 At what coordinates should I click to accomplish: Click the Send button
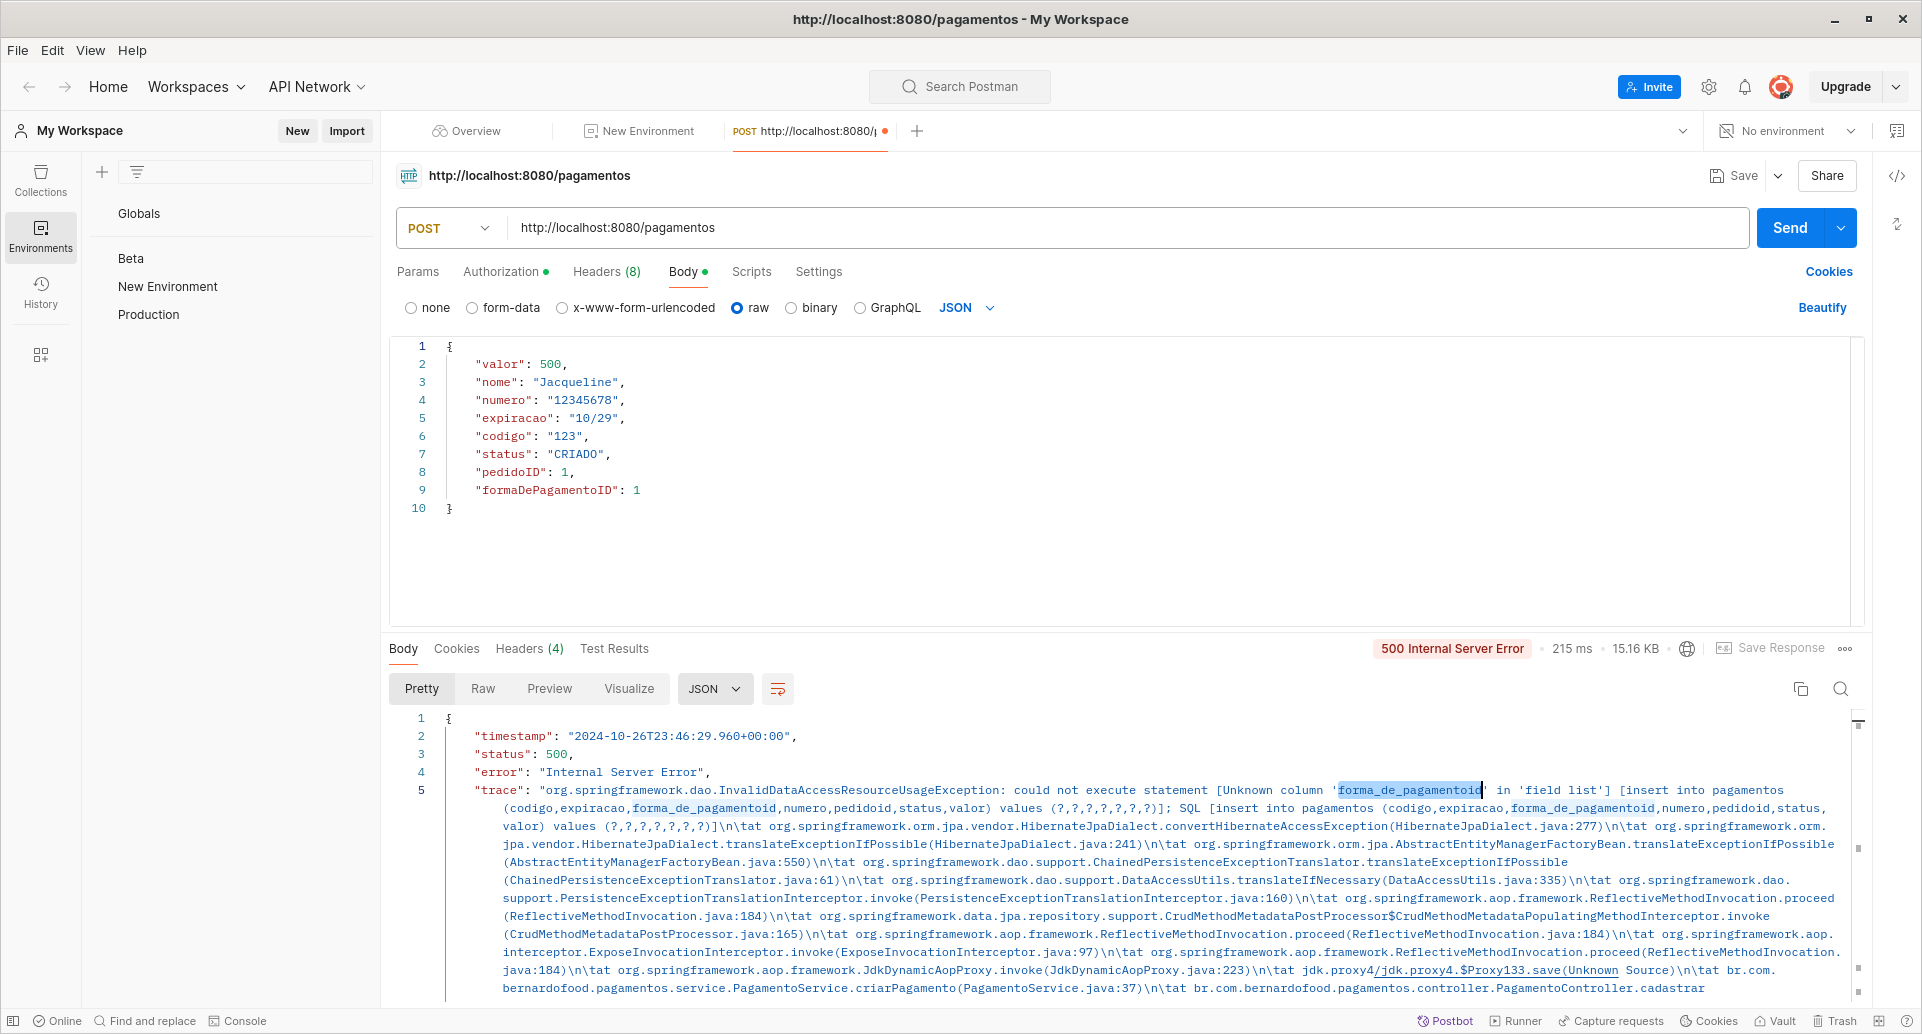pos(1790,228)
